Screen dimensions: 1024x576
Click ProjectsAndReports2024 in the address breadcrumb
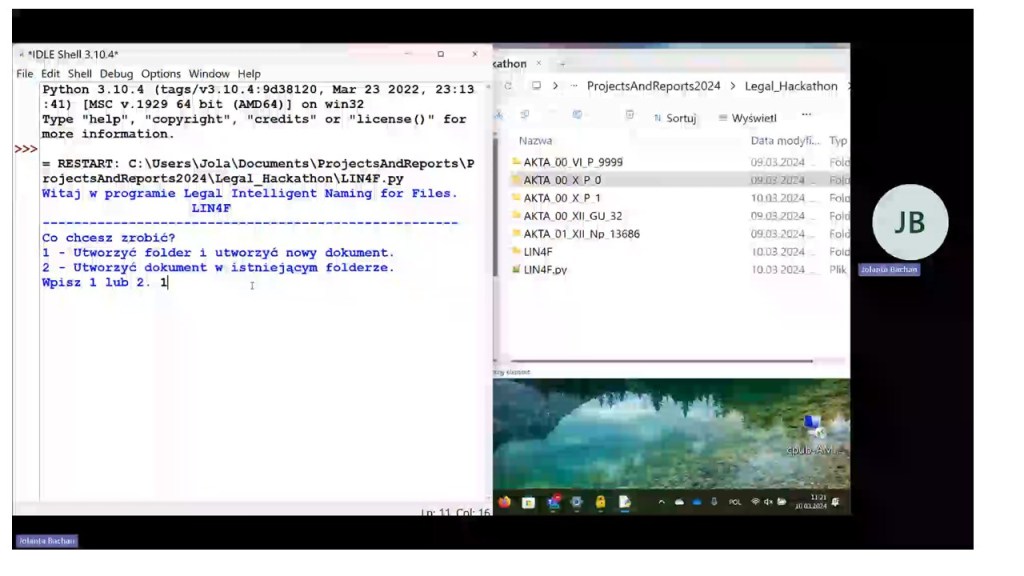tap(653, 86)
